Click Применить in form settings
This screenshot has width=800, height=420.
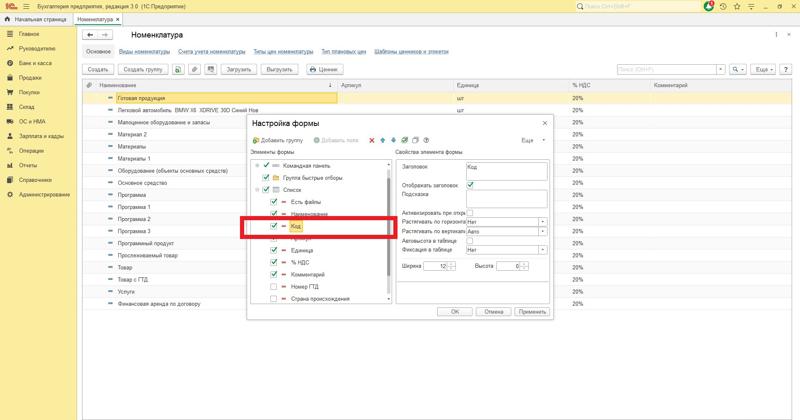point(532,312)
